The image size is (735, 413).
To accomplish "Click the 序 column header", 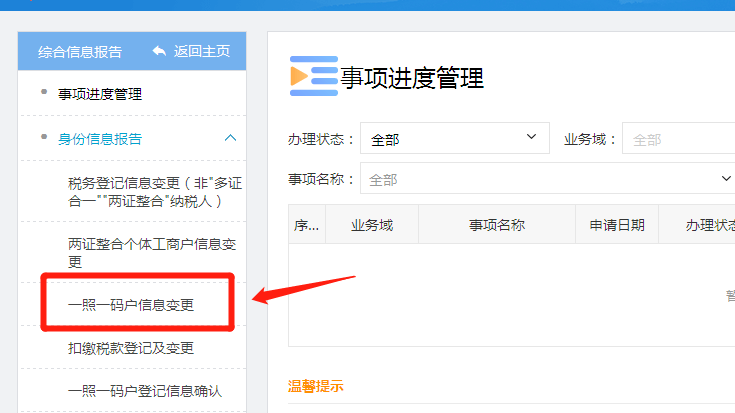I will (306, 225).
